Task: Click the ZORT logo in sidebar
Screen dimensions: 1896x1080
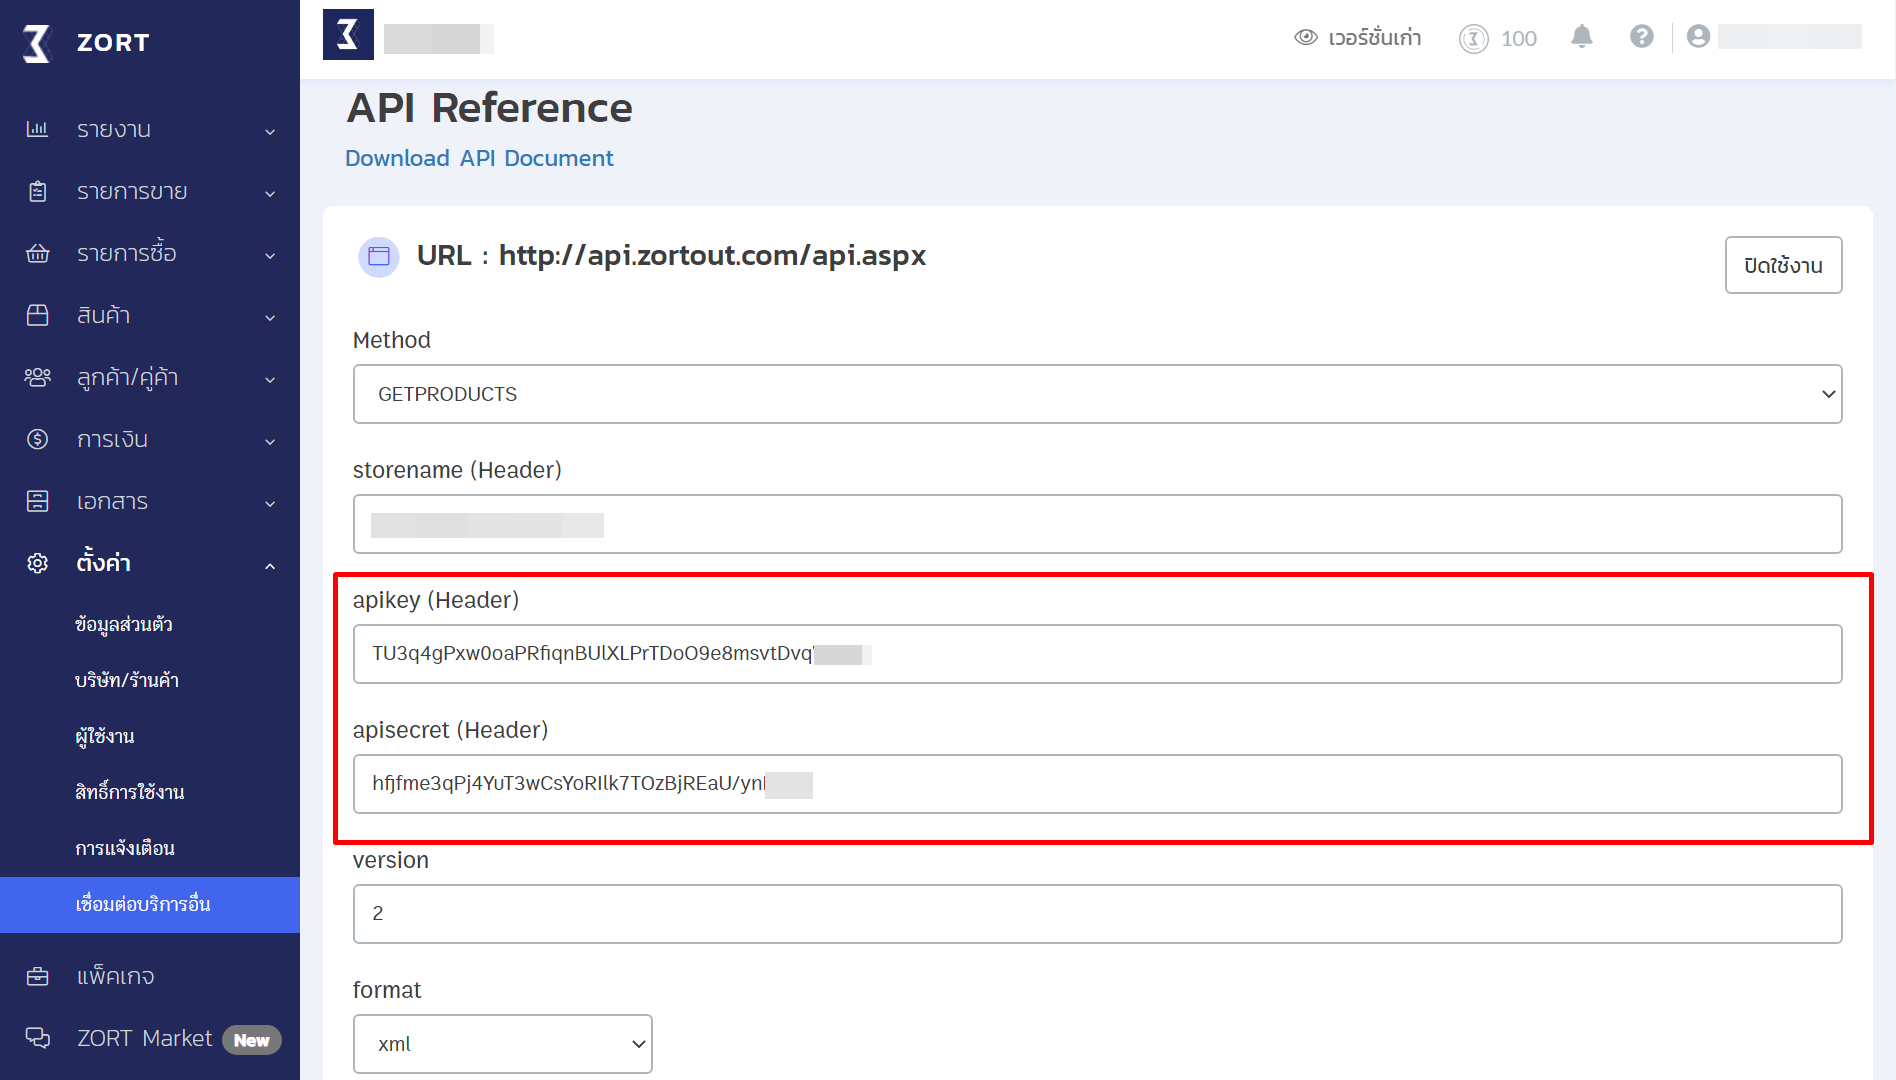Action: coord(37,43)
